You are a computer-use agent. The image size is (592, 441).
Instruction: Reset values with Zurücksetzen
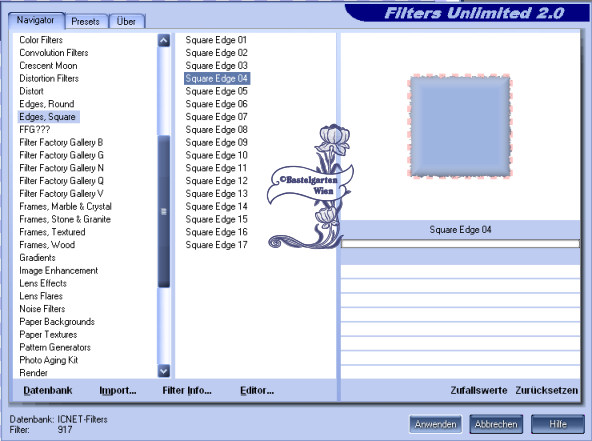547,390
